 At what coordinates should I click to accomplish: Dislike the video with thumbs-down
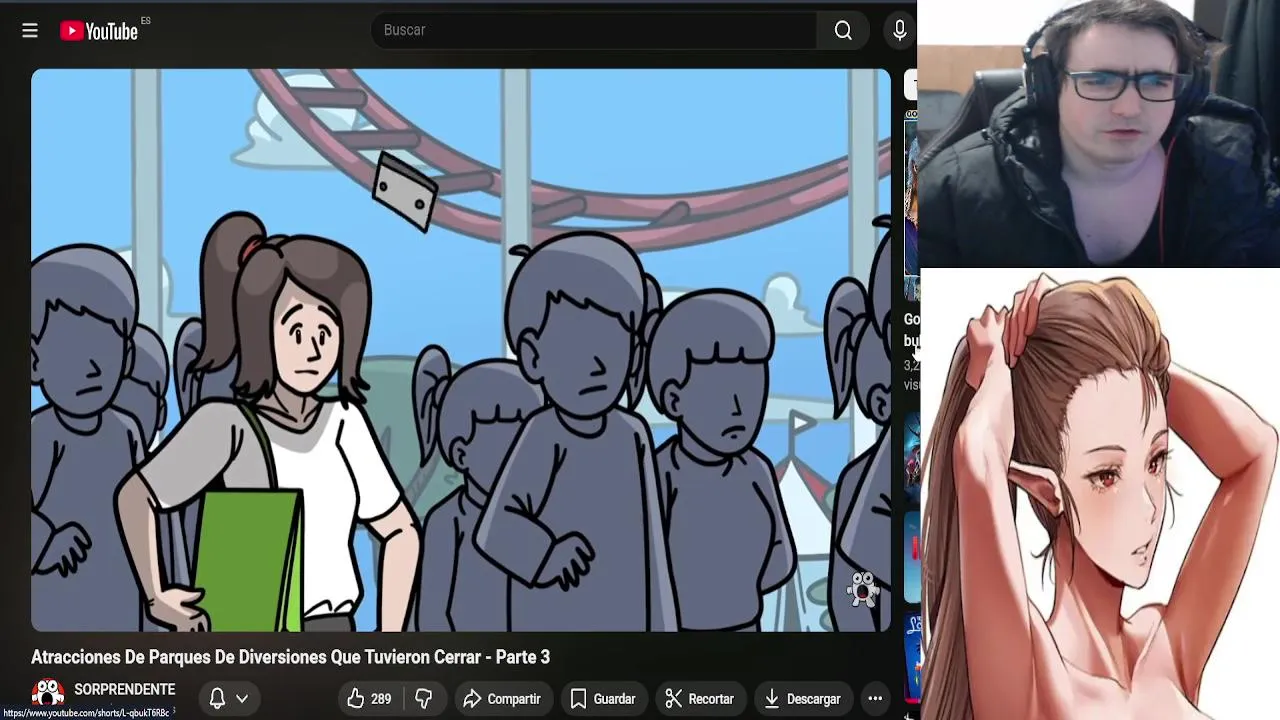(424, 699)
